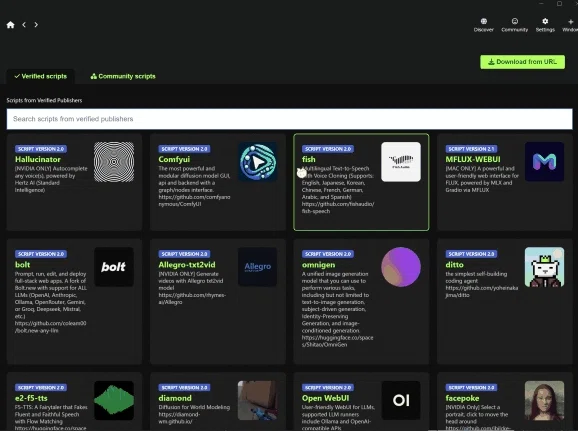Click the Download from URL button
This screenshot has width=578, height=431.
coord(522,62)
